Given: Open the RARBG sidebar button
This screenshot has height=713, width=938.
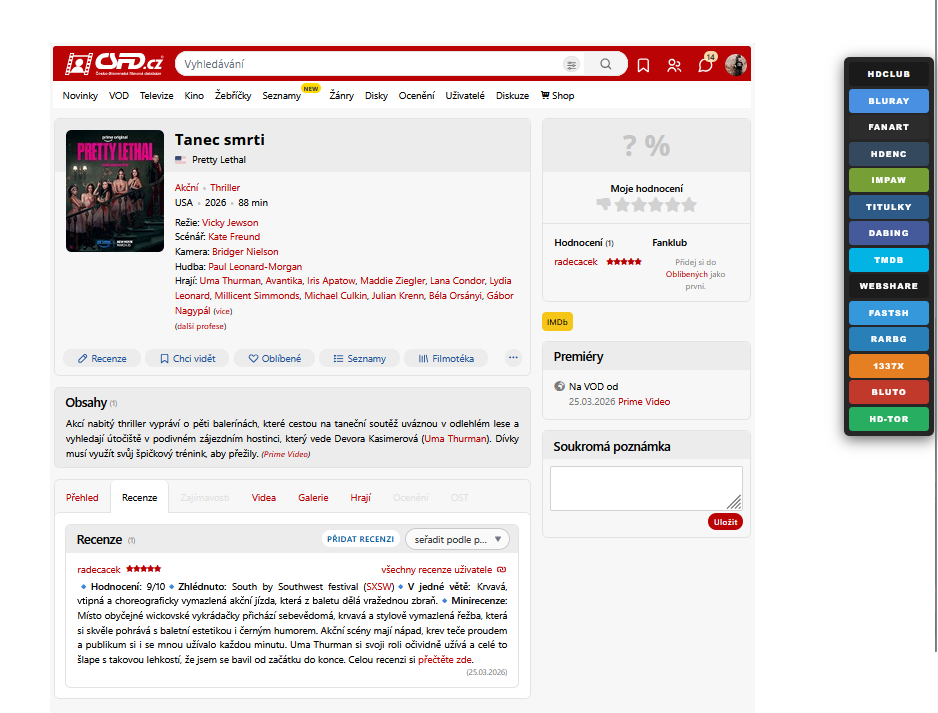Looking at the screenshot, I should pyautogui.click(x=888, y=339).
